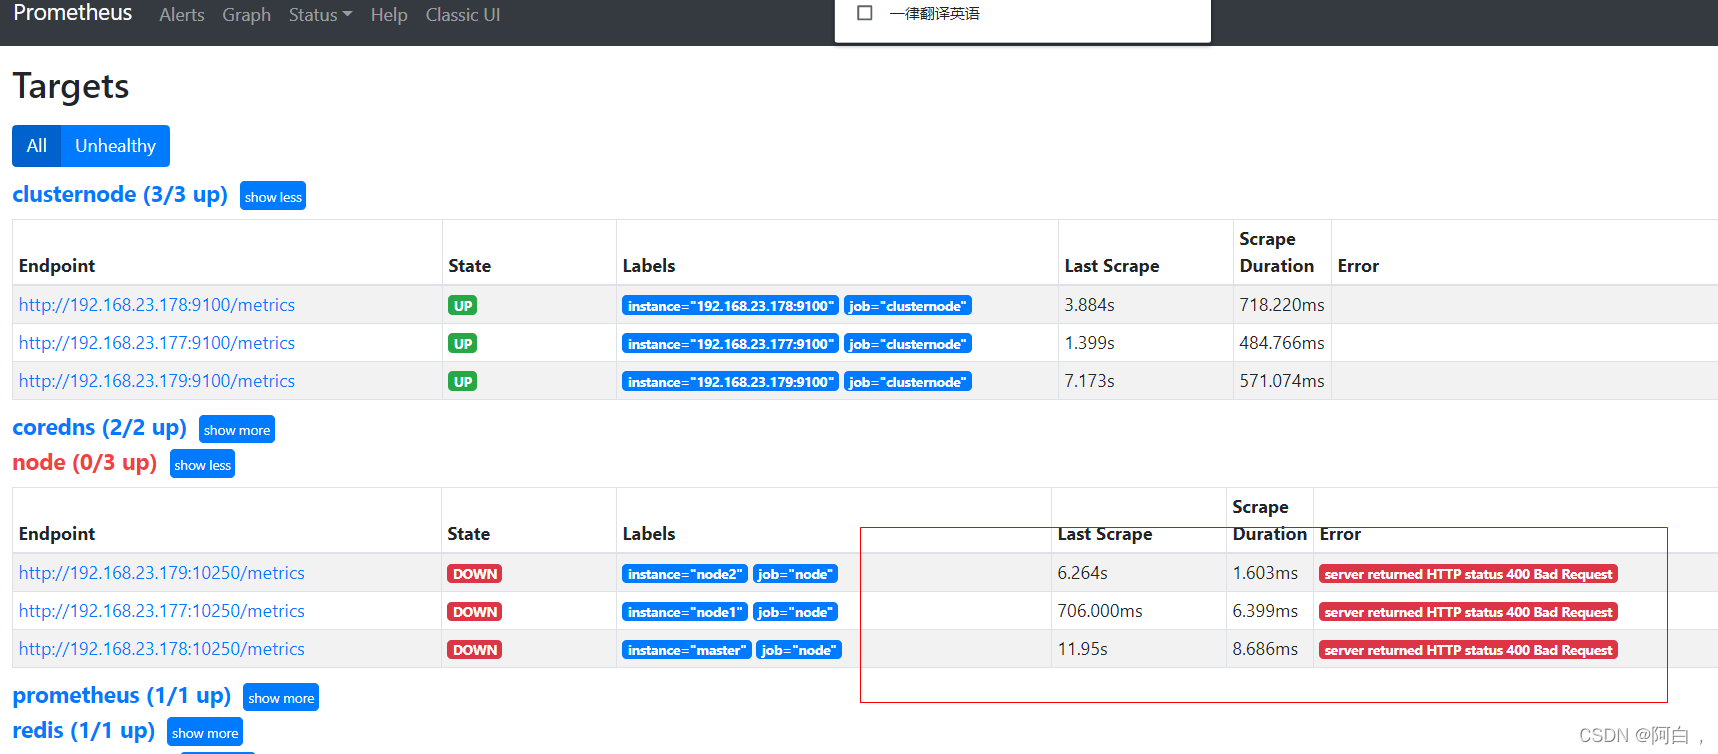Open 192.168.23.178:10250 metrics endpoint
The width and height of the screenshot is (1718, 754).
(162, 649)
